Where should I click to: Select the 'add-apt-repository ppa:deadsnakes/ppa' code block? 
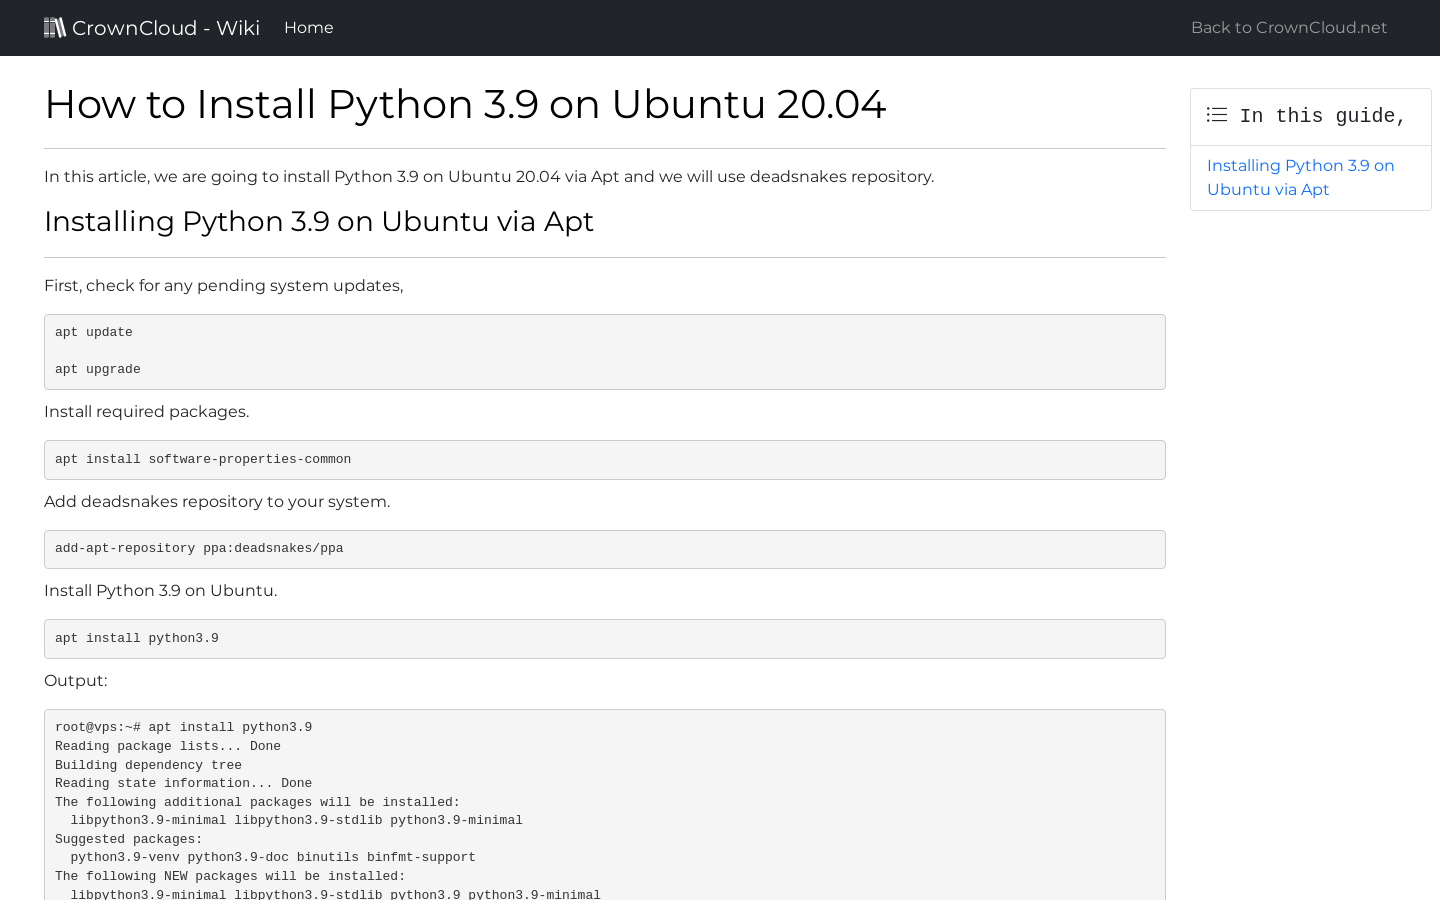(604, 549)
